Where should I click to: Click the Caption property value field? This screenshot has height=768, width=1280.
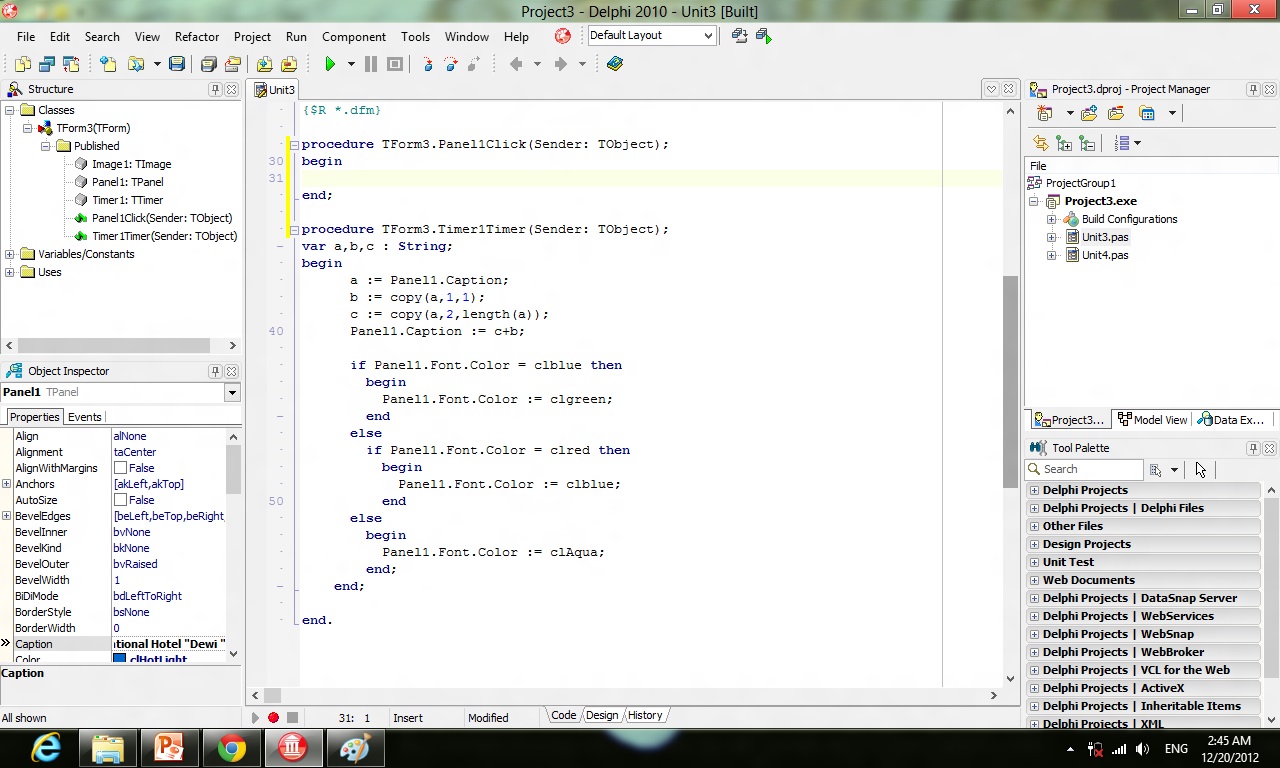tap(169, 644)
